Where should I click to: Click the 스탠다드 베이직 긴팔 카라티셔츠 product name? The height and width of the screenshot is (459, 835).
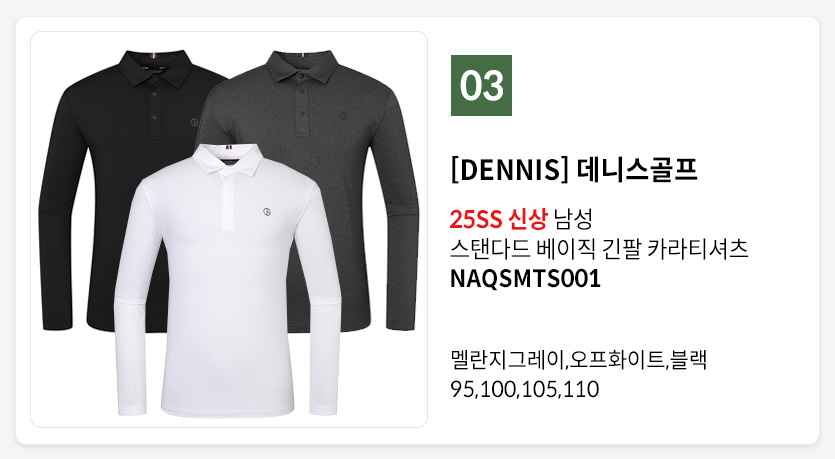click(599, 249)
